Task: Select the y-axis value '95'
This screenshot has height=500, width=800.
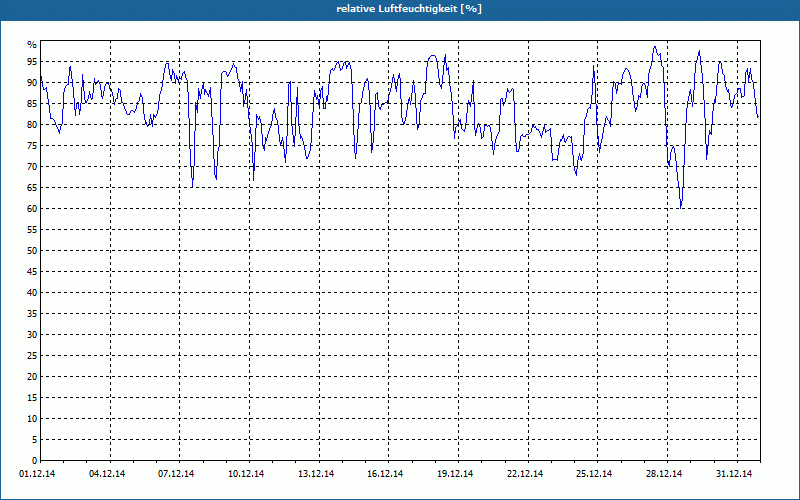Action: point(32,62)
